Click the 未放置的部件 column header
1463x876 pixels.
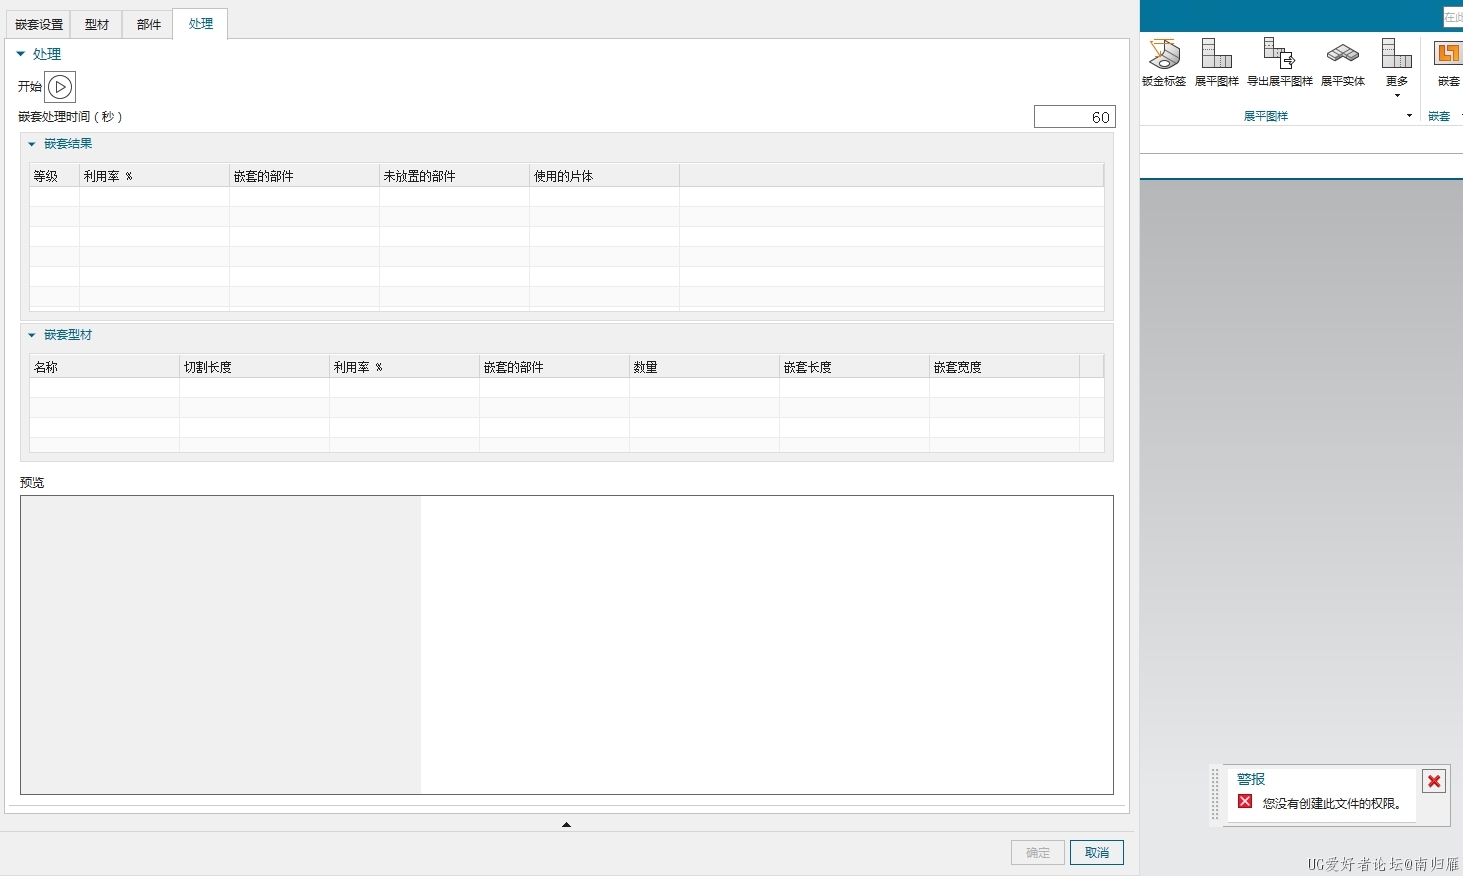tap(454, 176)
